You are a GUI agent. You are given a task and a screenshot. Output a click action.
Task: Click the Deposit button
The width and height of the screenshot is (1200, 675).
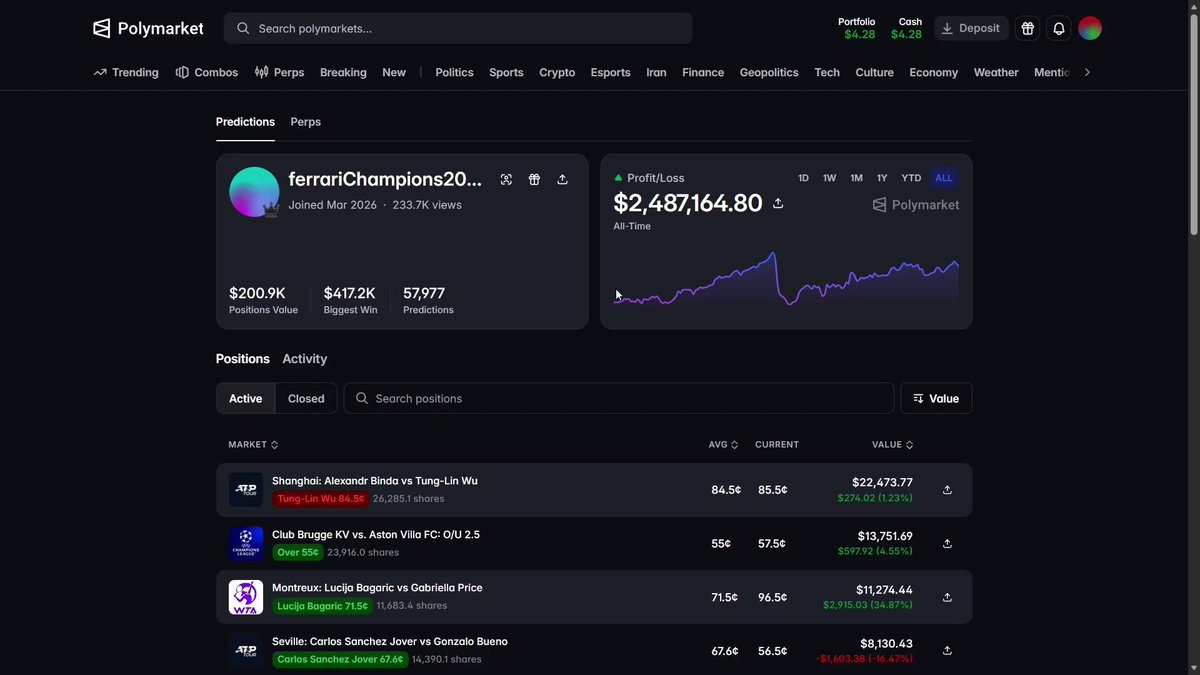tap(971, 28)
